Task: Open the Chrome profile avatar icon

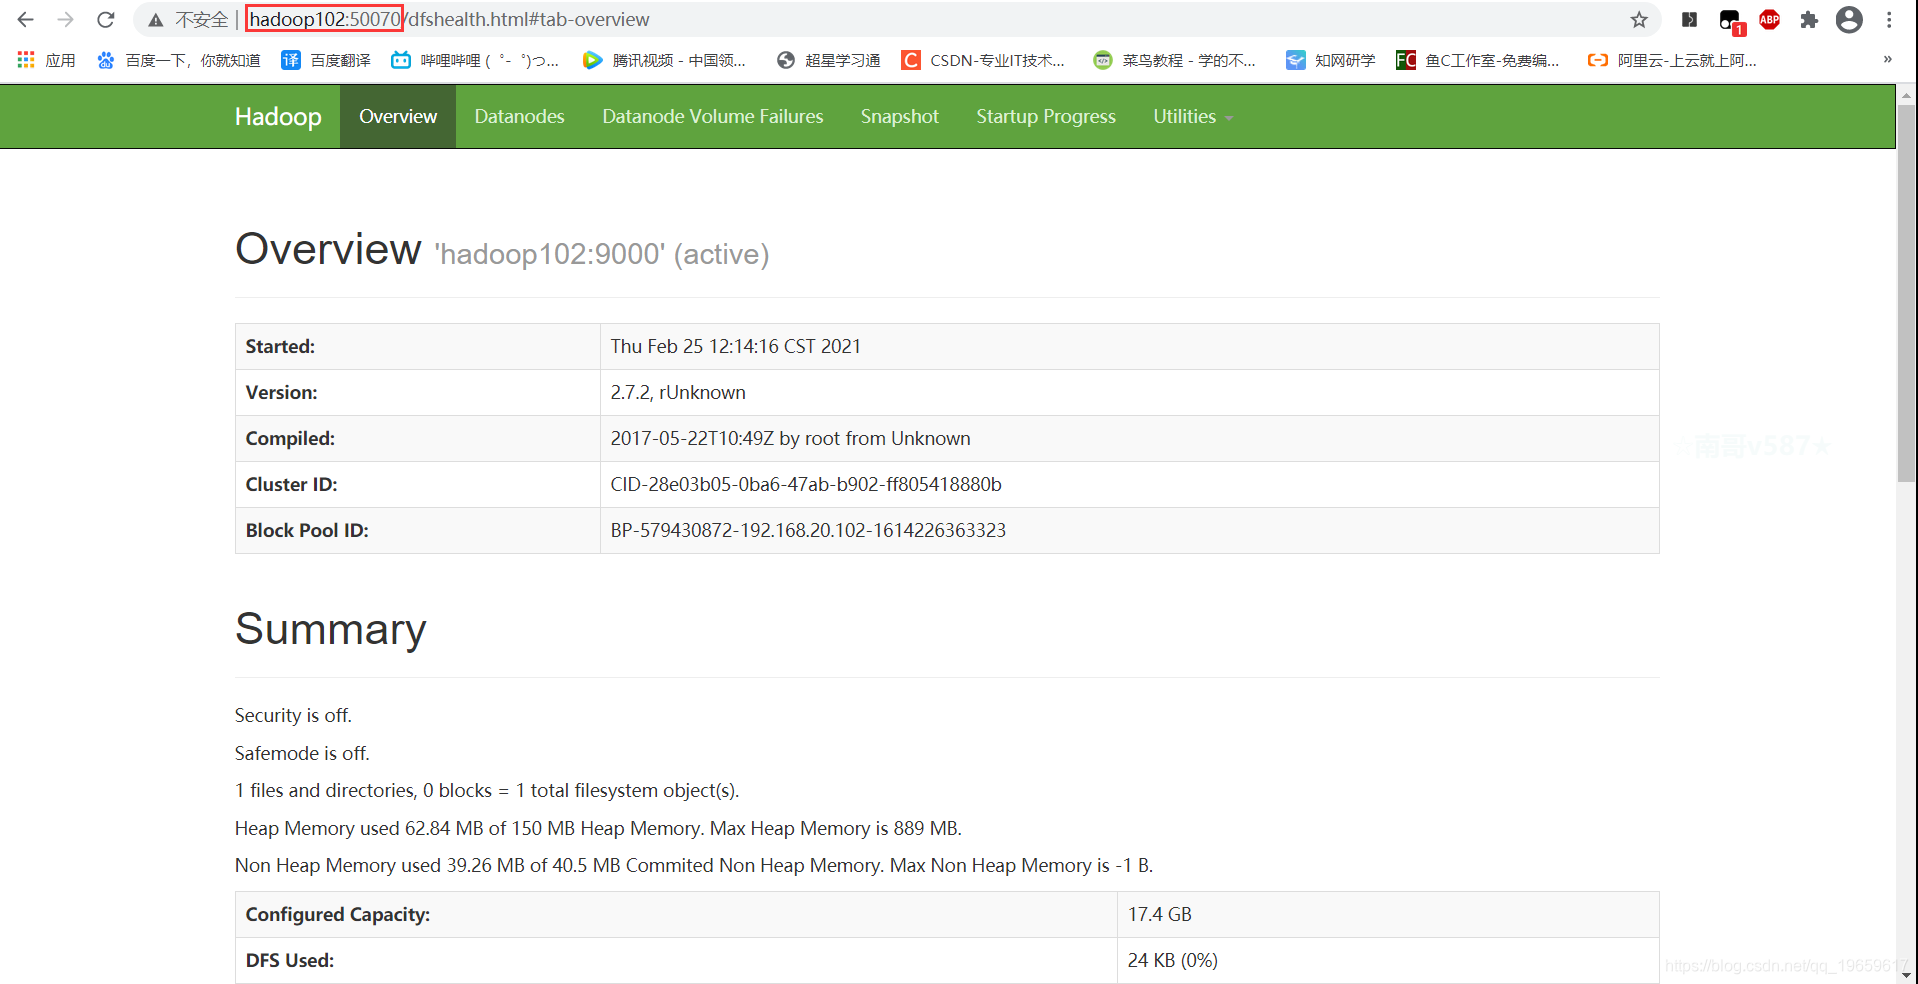Action: tap(1850, 19)
